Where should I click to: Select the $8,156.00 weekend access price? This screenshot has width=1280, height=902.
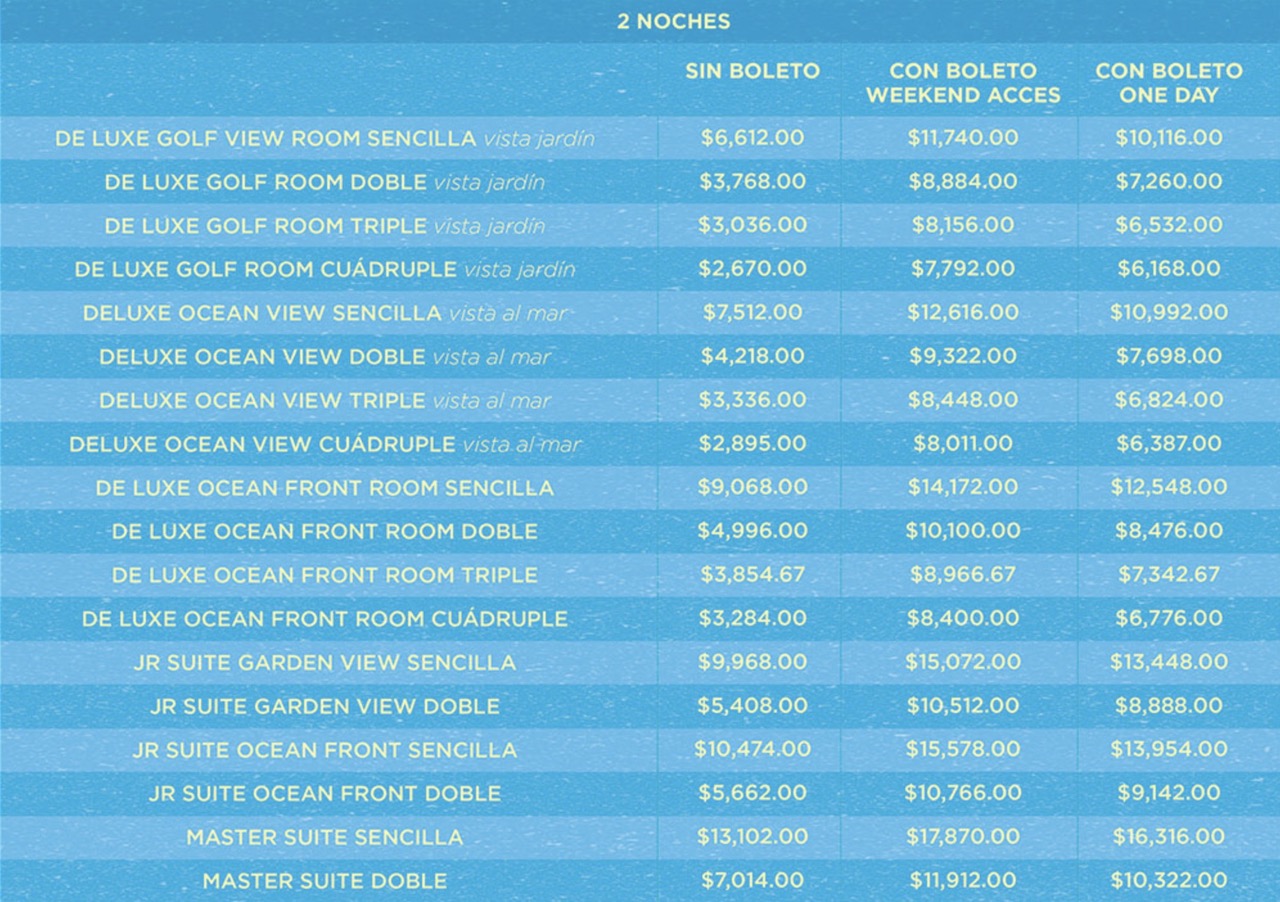962,225
